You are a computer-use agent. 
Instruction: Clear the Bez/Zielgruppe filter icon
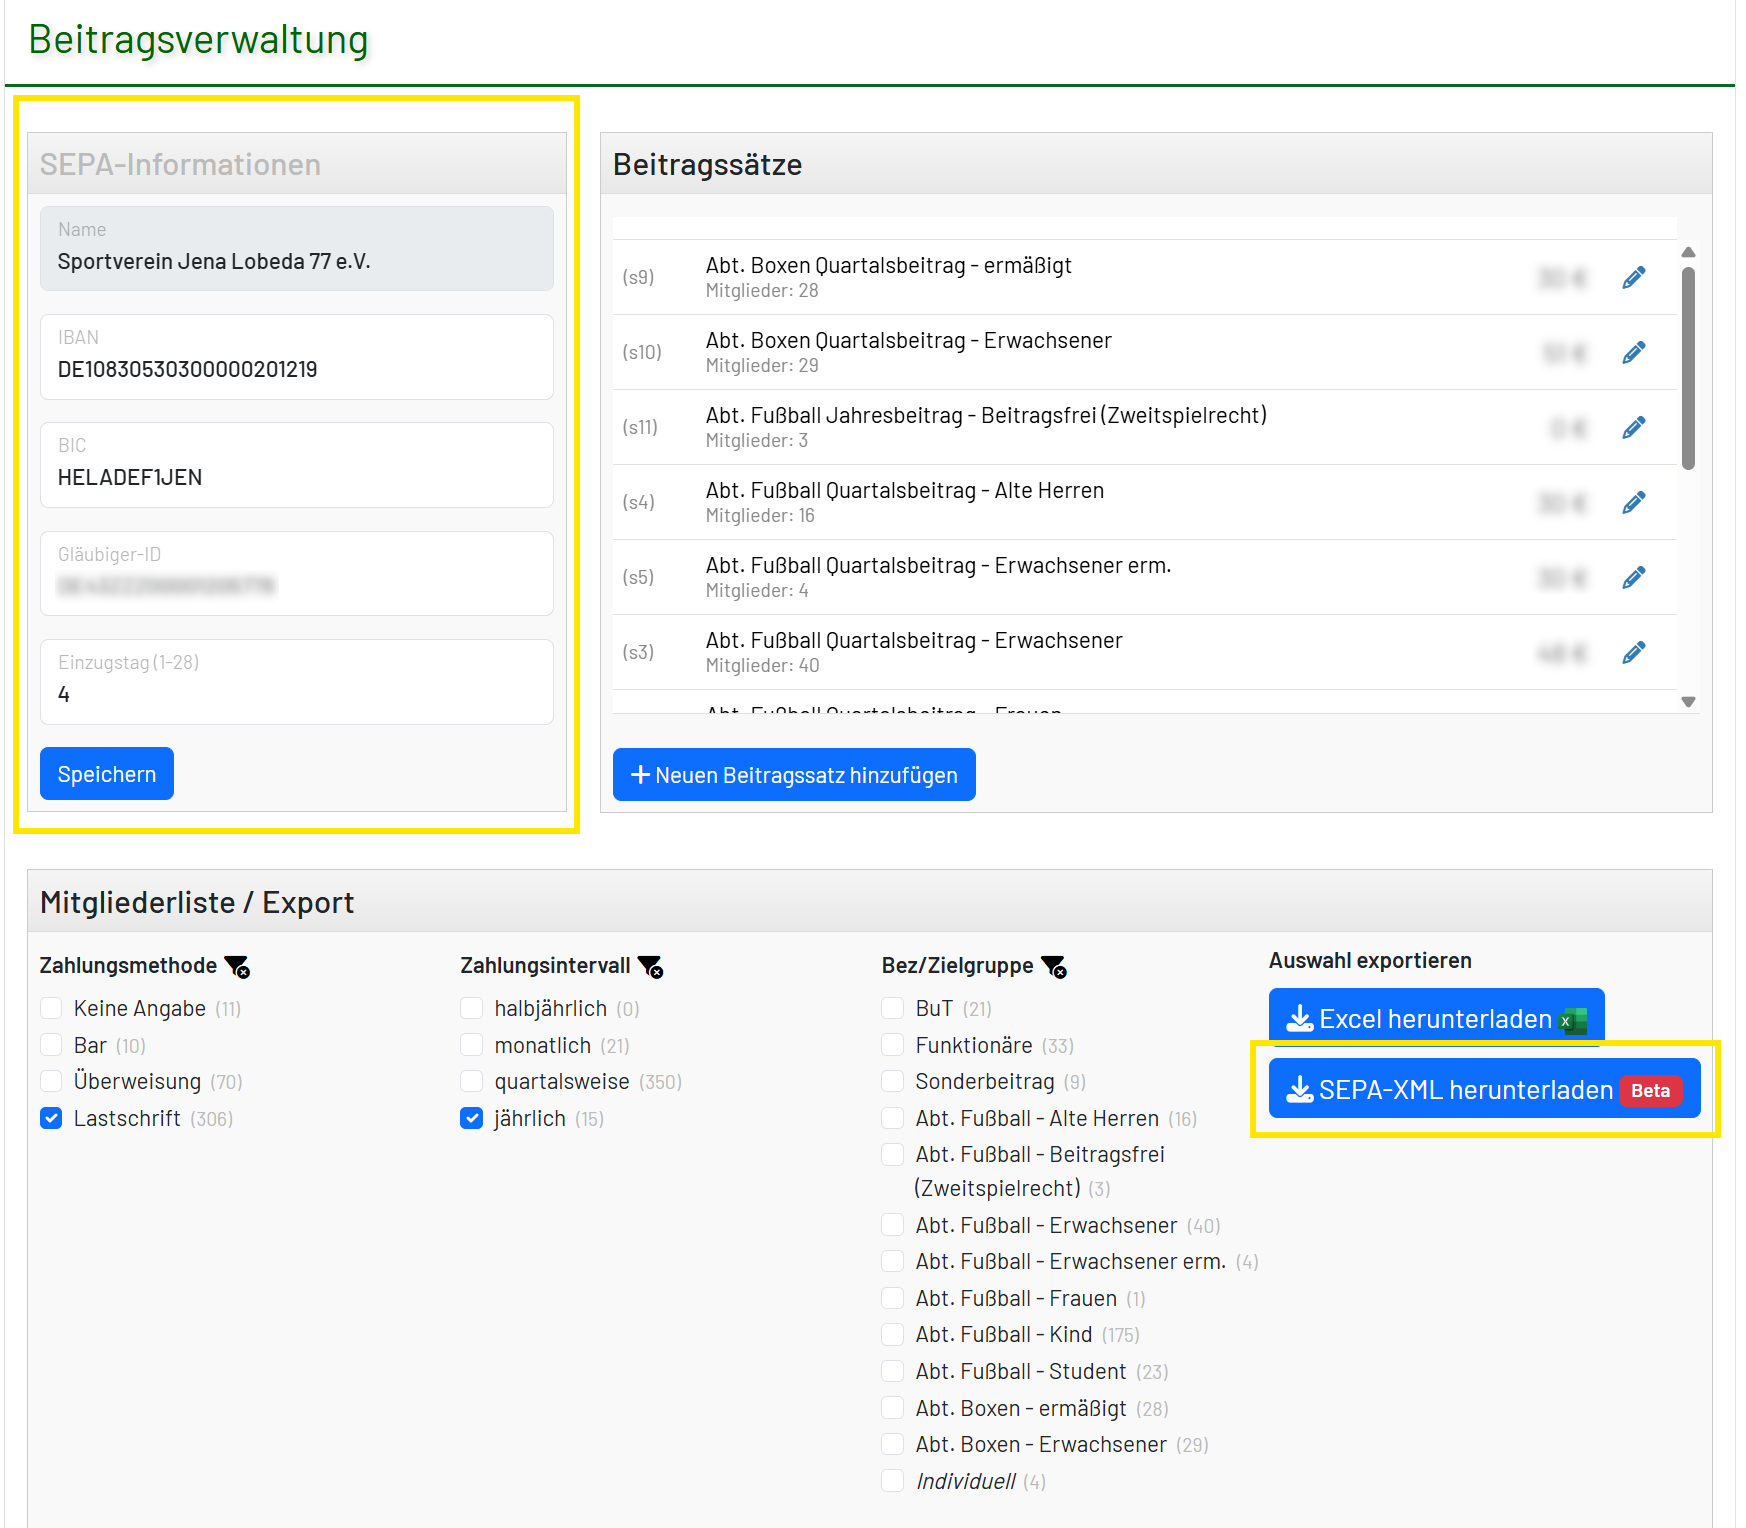[x=1054, y=967]
